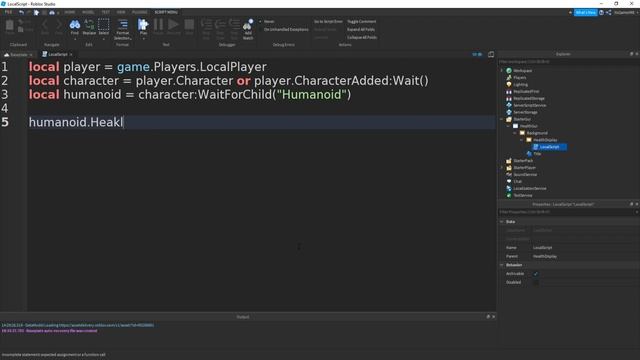Select TestService in Explorer
The image size is (640, 360).
[522, 195]
